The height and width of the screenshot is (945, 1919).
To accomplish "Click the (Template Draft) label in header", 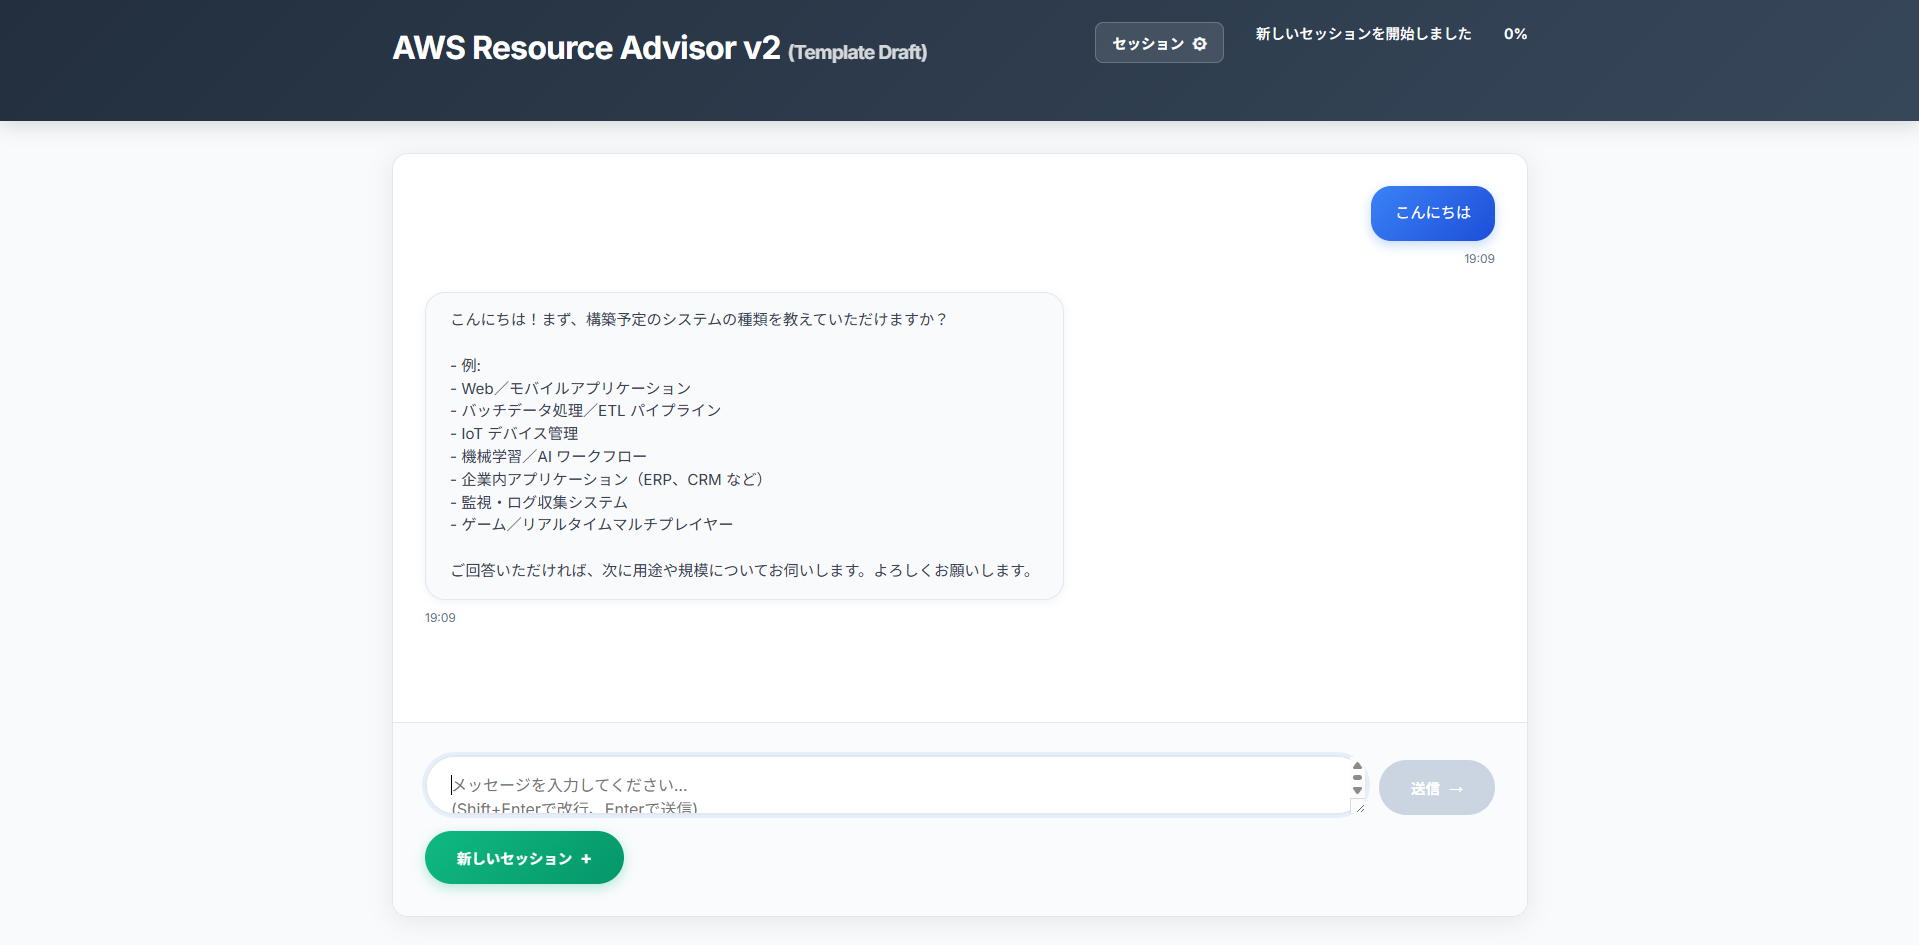I will pos(857,52).
